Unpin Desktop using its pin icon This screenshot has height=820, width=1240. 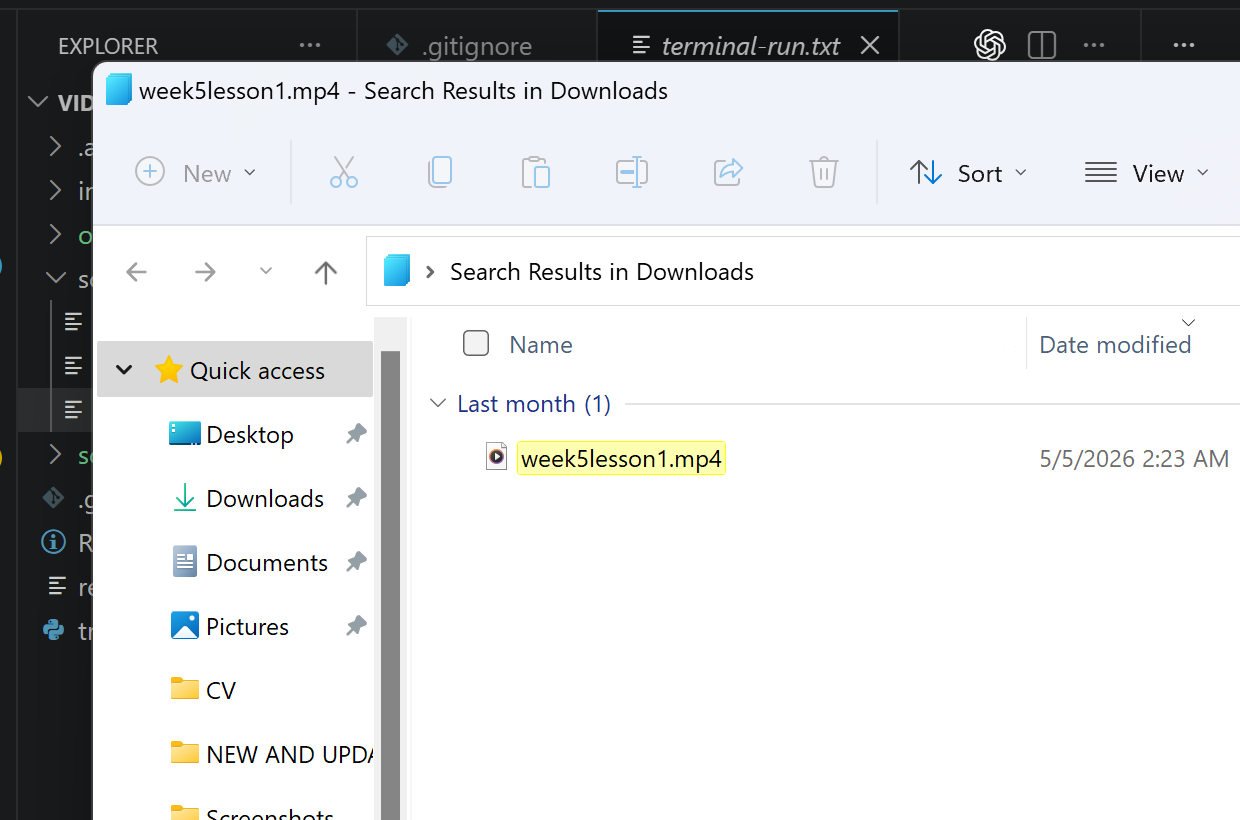click(356, 435)
